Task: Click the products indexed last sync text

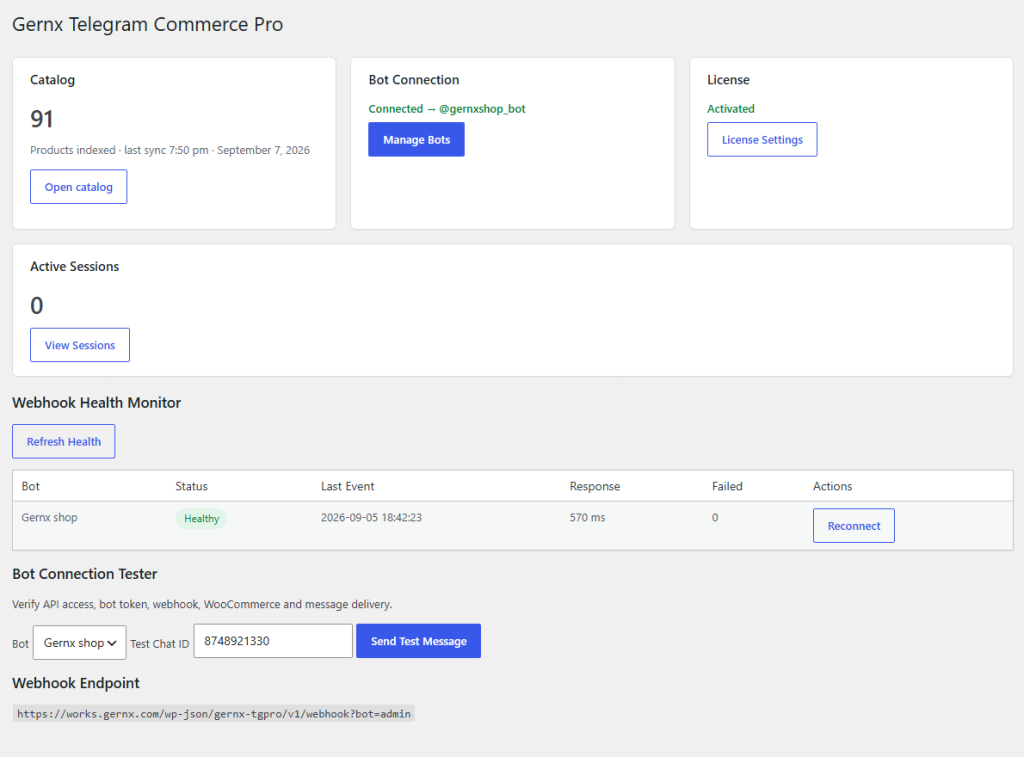Action: click(x=170, y=150)
